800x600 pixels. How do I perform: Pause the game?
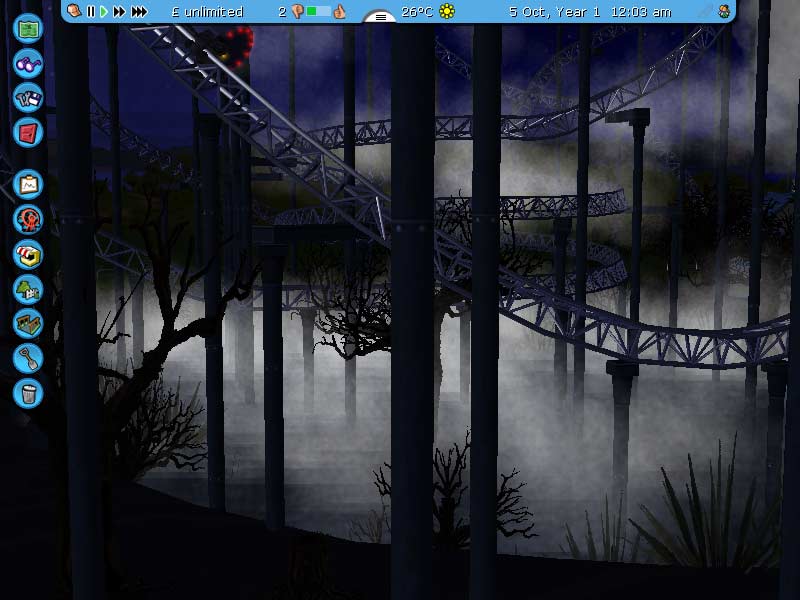[91, 11]
